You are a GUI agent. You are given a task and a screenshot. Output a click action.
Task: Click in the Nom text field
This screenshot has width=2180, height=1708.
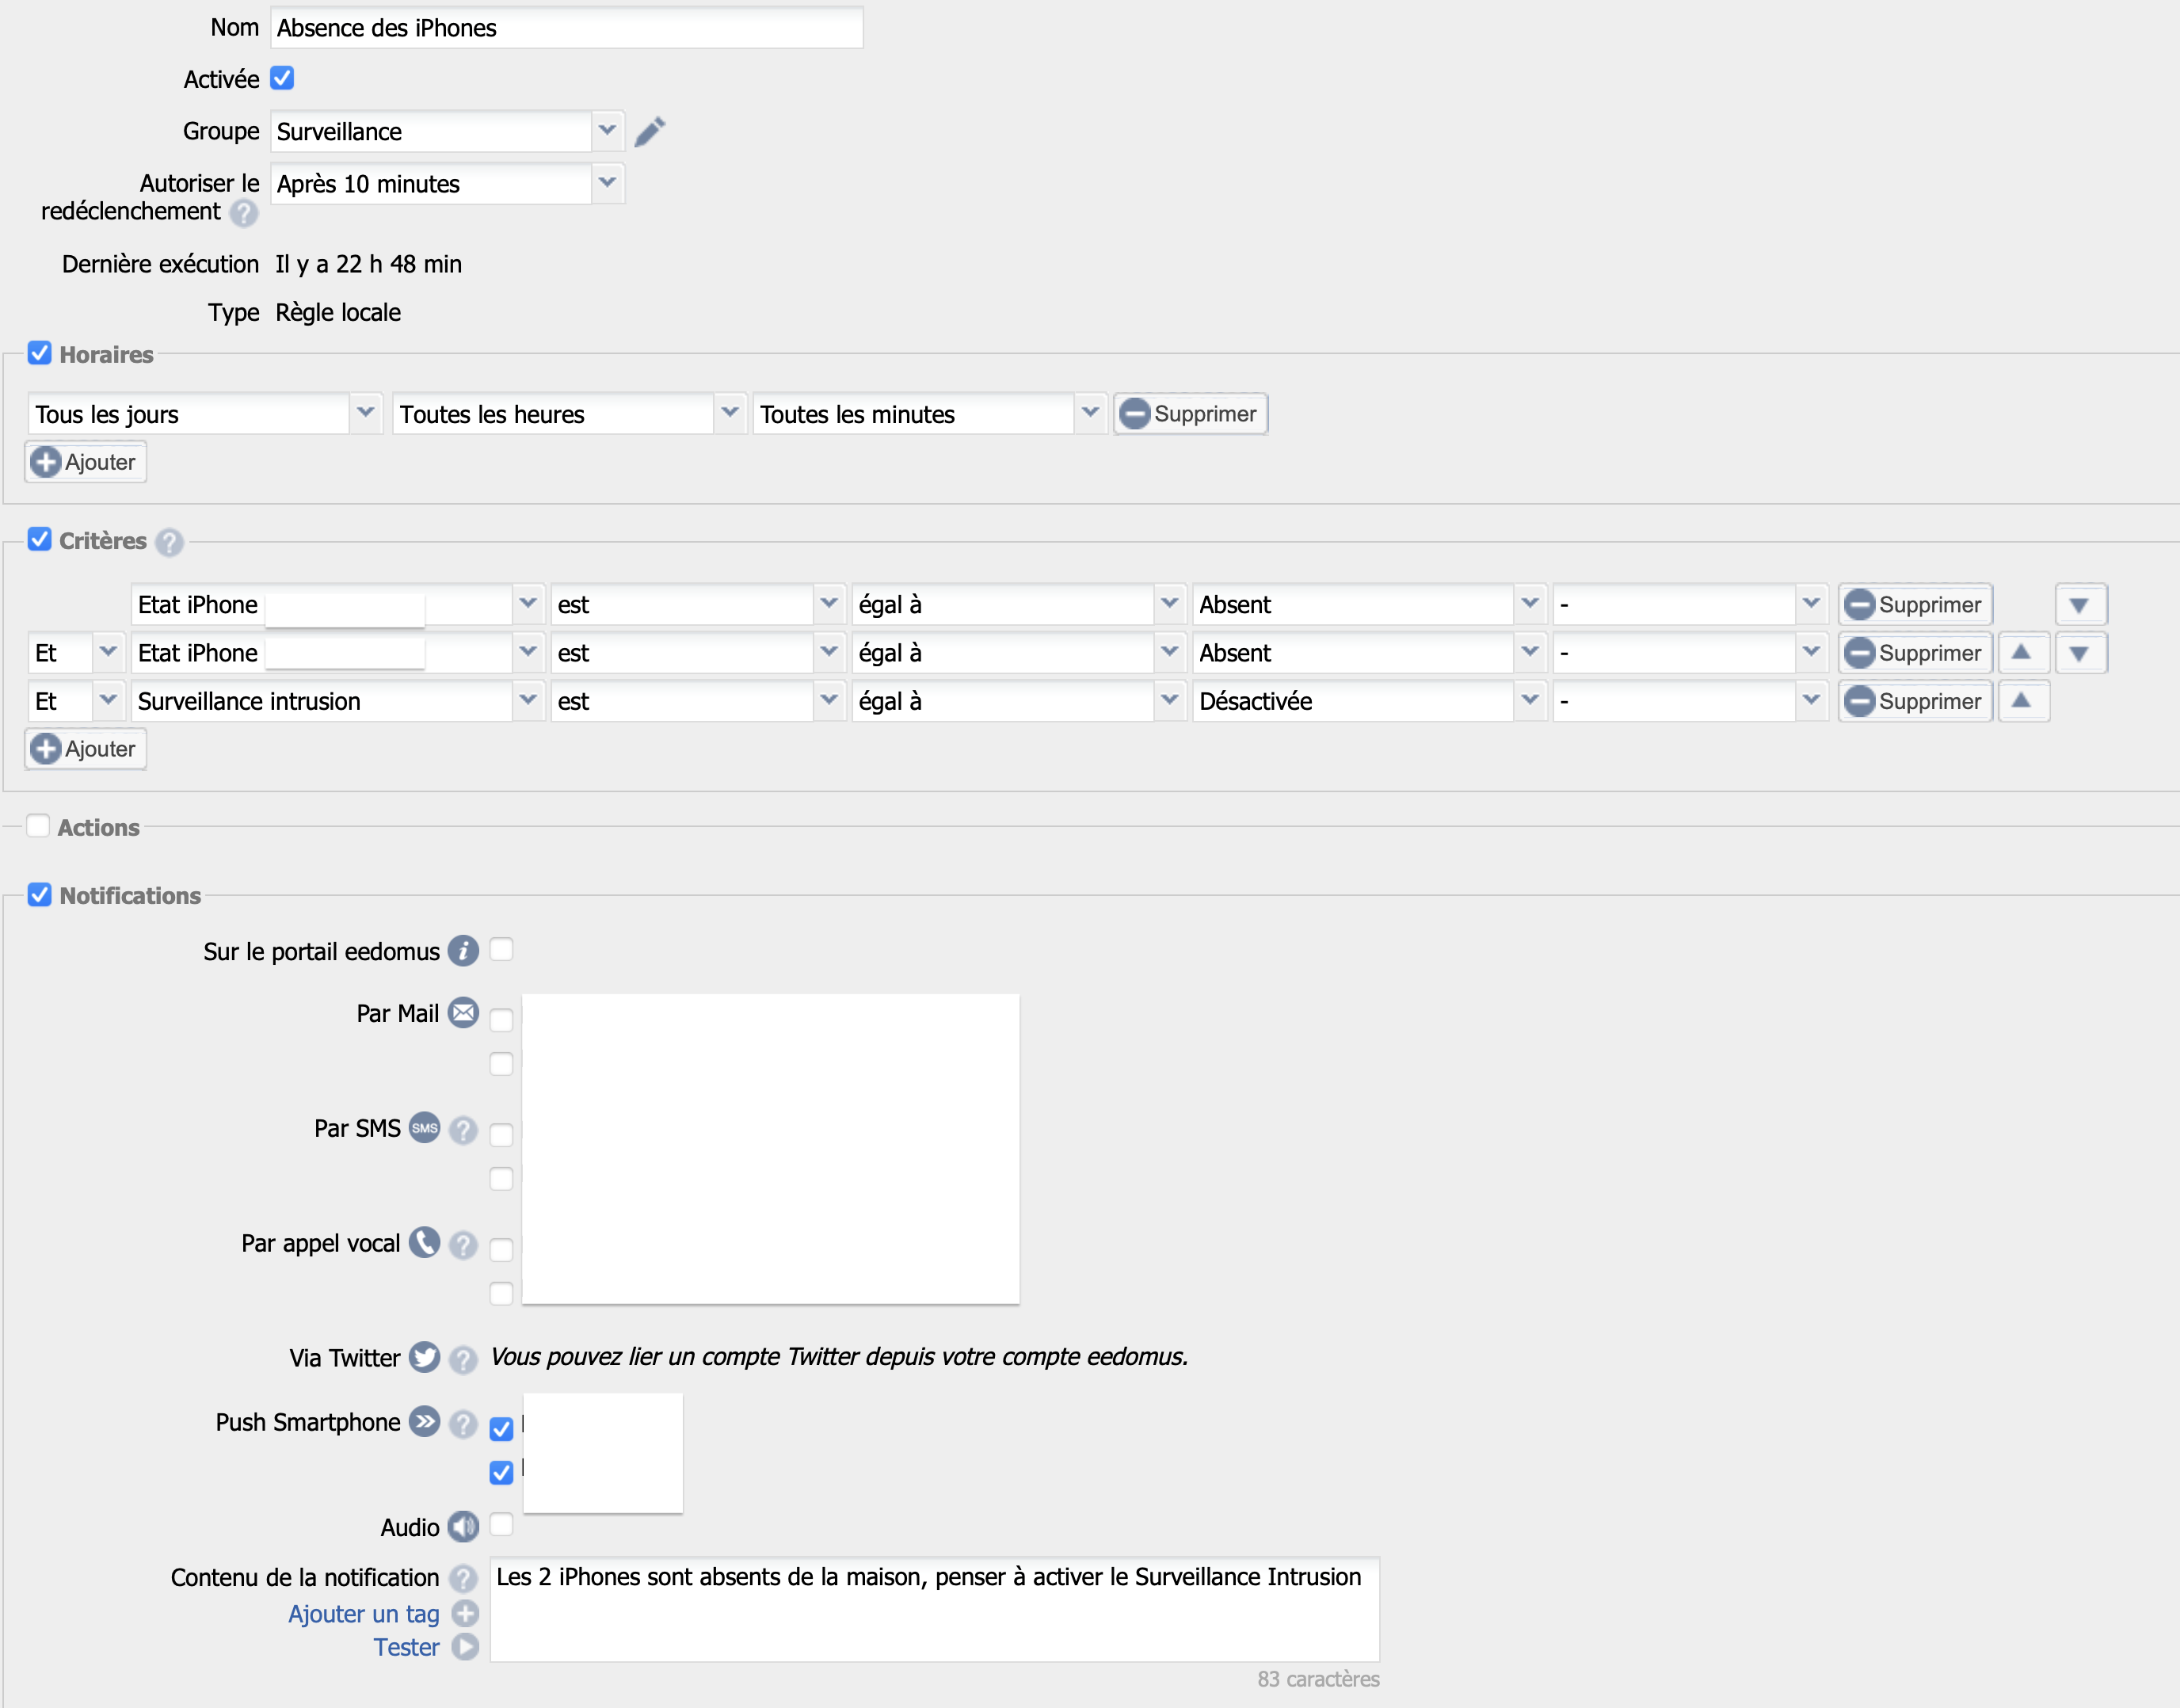(x=566, y=28)
